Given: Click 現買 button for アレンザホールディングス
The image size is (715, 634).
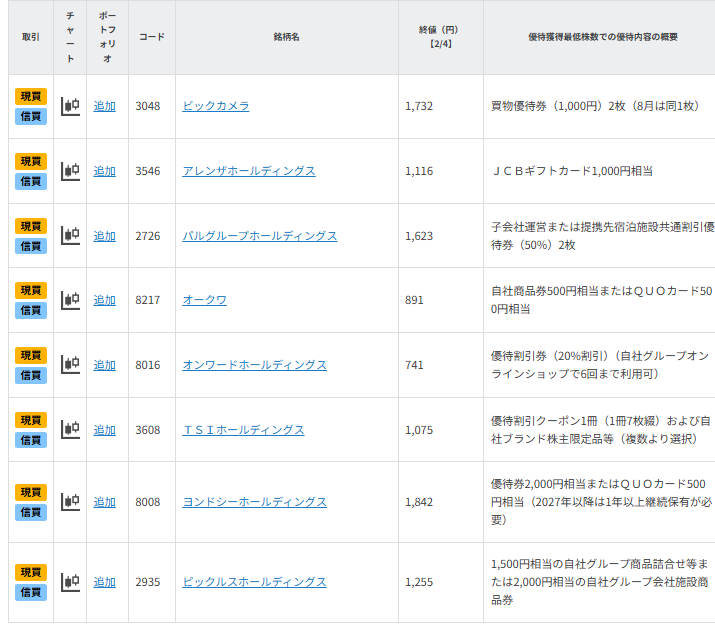Looking at the screenshot, I should [x=31, y=161].
